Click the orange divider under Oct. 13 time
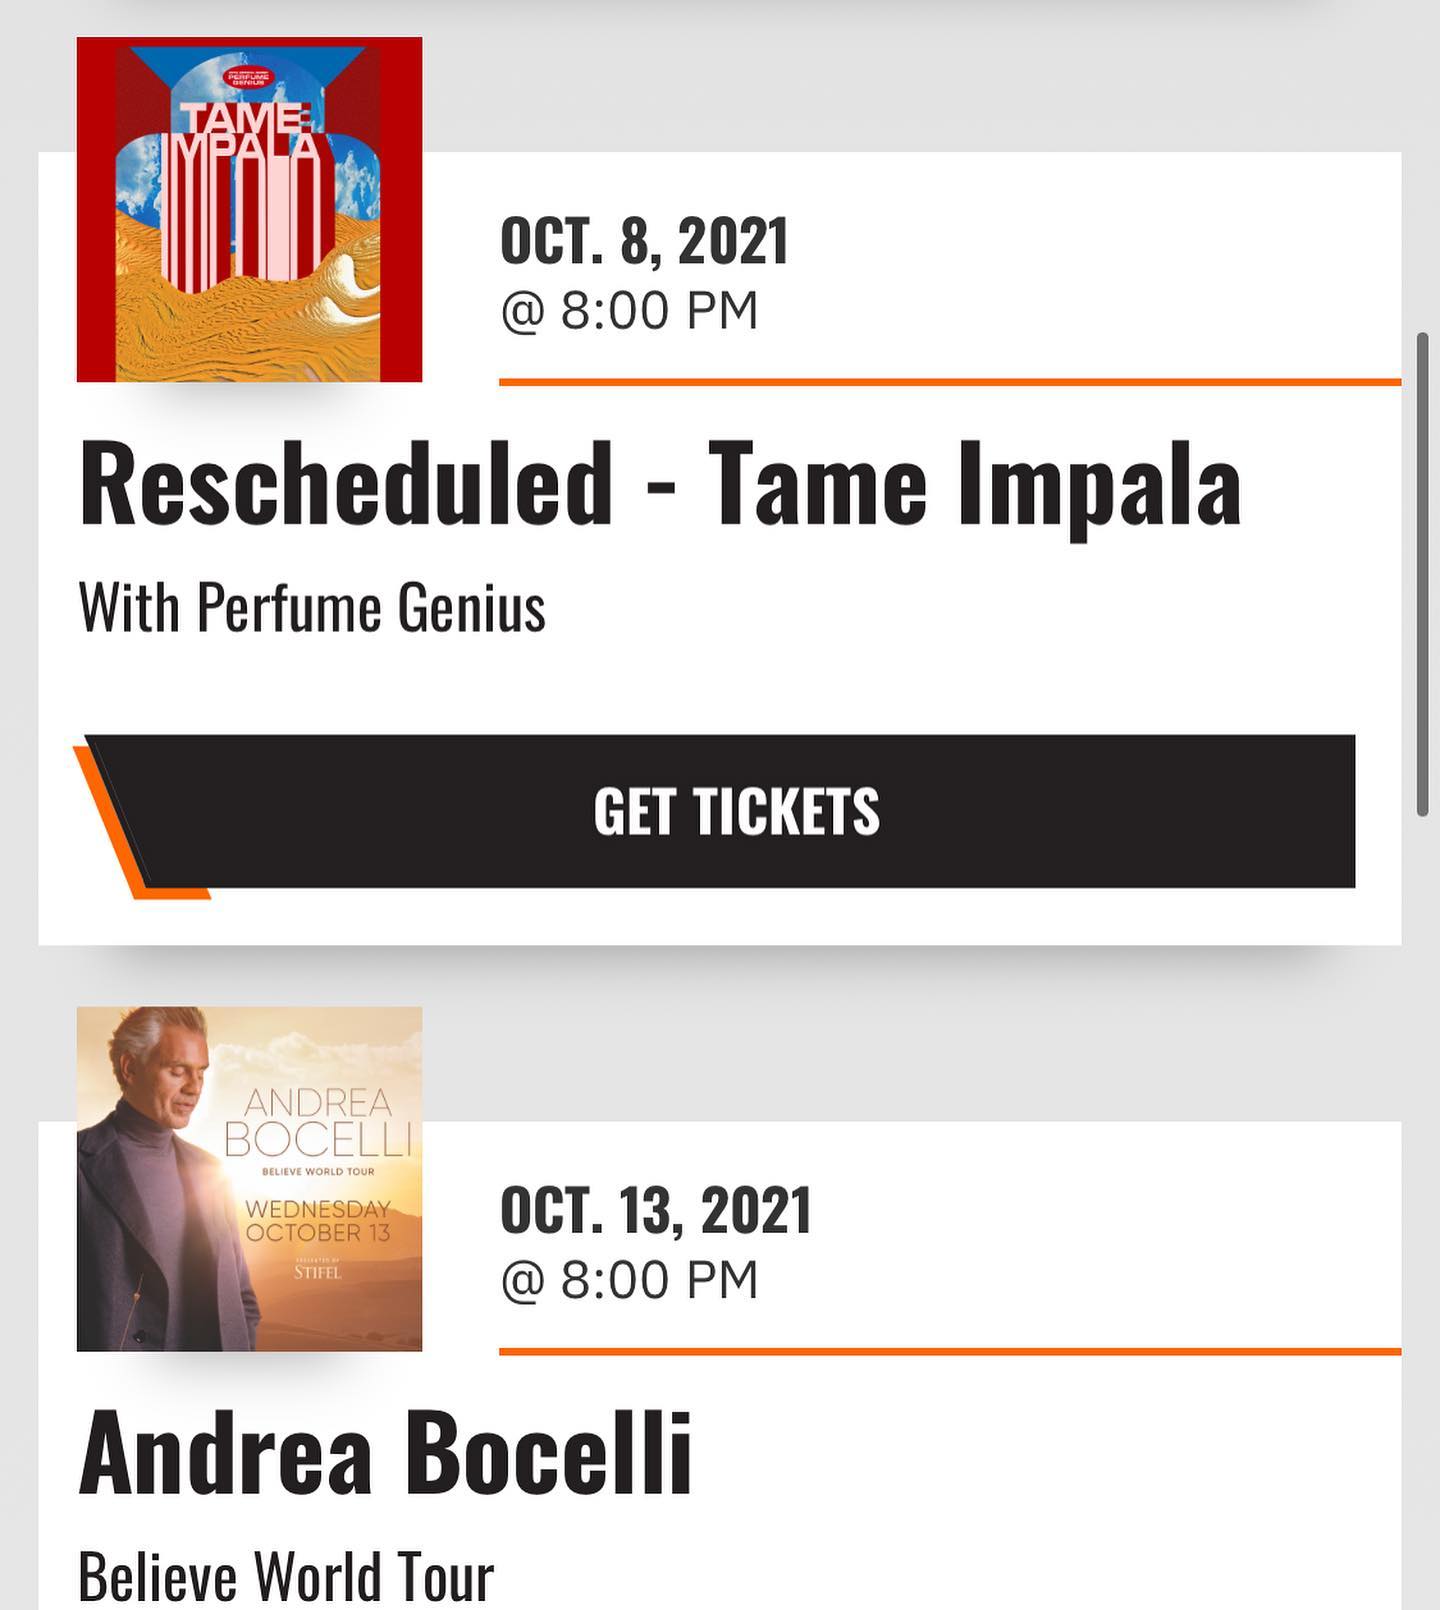 [950, 1352]
